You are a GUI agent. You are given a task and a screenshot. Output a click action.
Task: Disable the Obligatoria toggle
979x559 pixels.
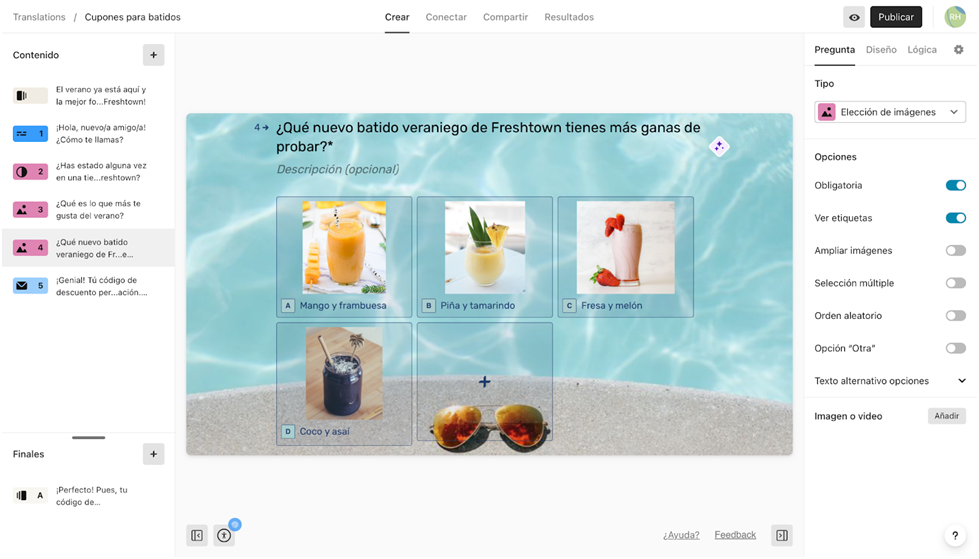pos(955,186)
